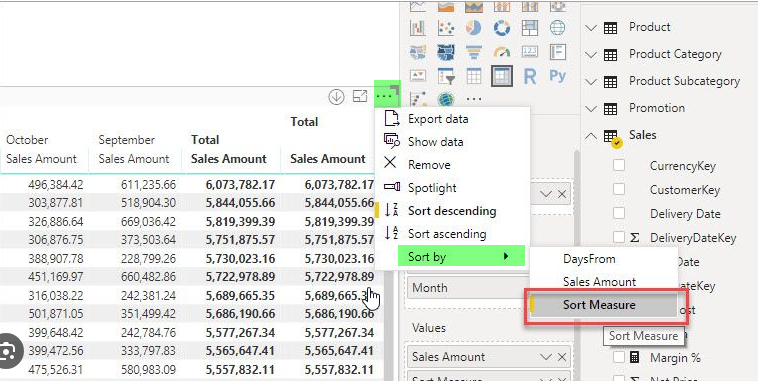Select the Map globe visual
Viewport: 758px width, 381px height.
(557, 28)
